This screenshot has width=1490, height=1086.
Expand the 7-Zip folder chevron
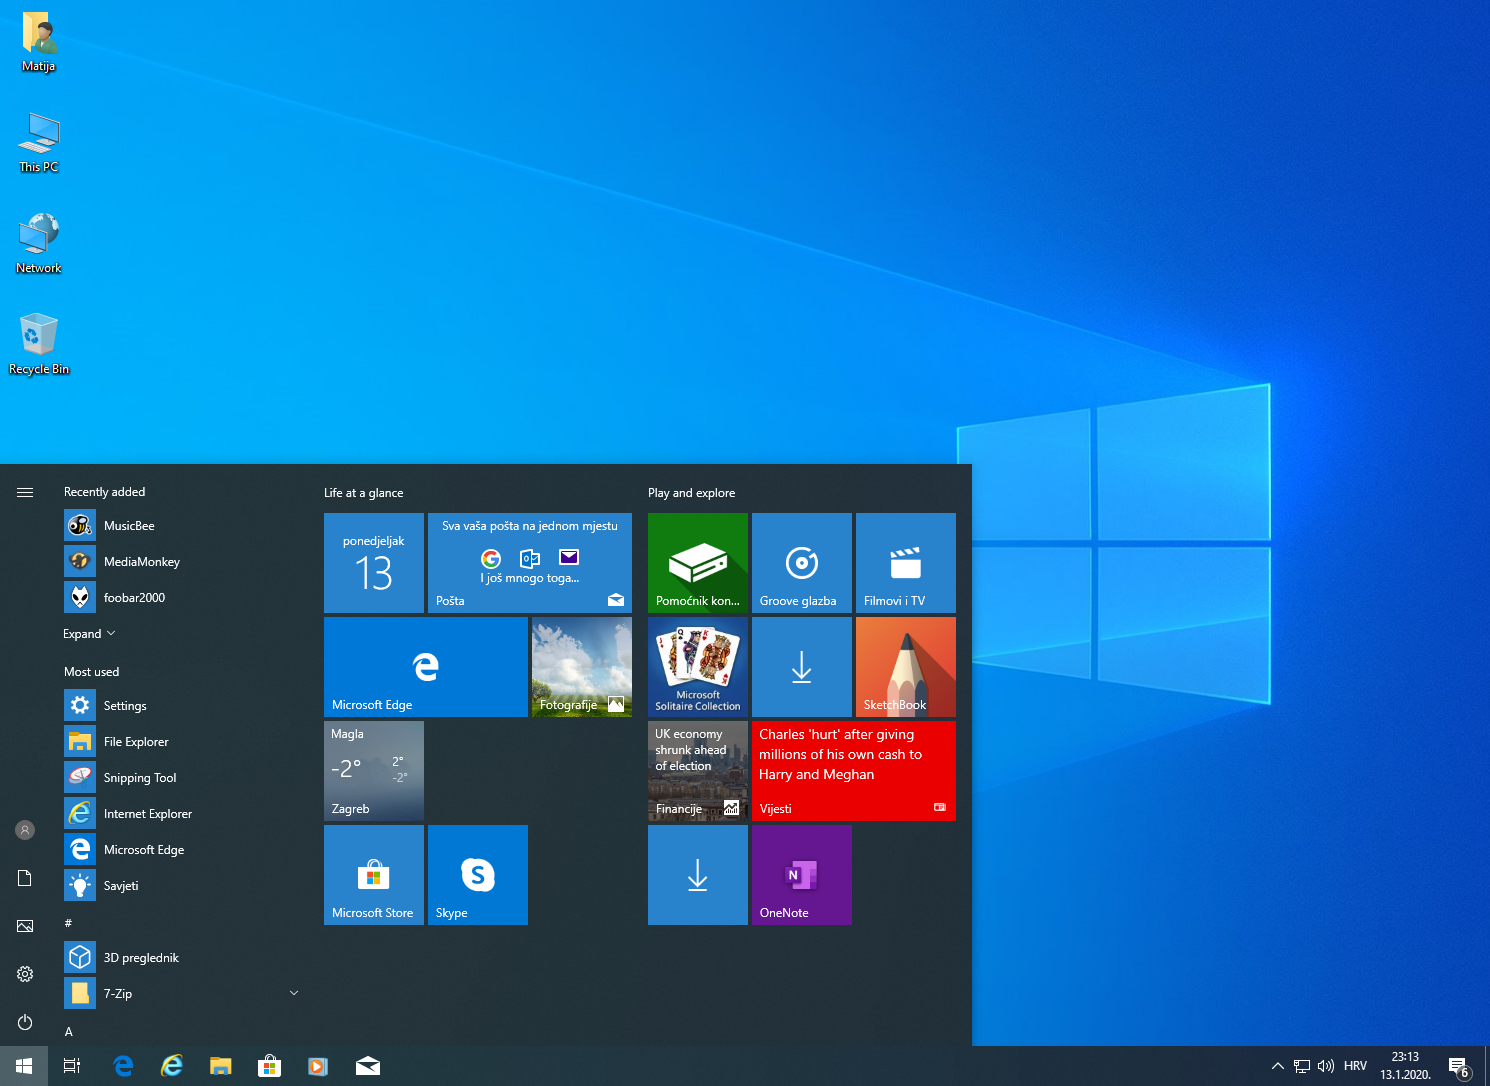click(x=294, y=993)
